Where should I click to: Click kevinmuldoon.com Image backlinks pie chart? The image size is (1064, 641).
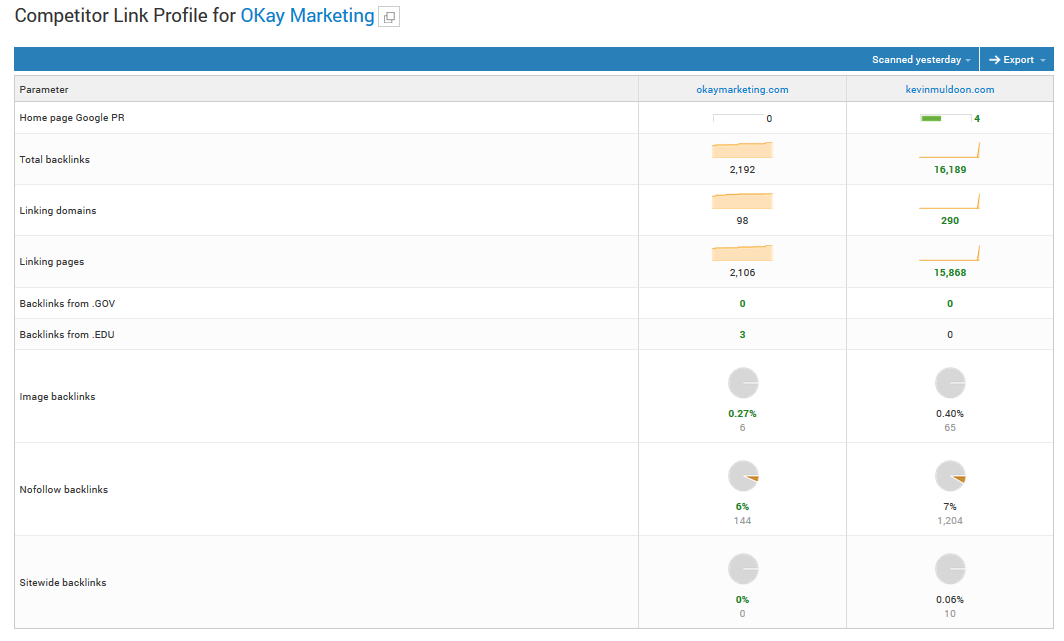point(950,383)
